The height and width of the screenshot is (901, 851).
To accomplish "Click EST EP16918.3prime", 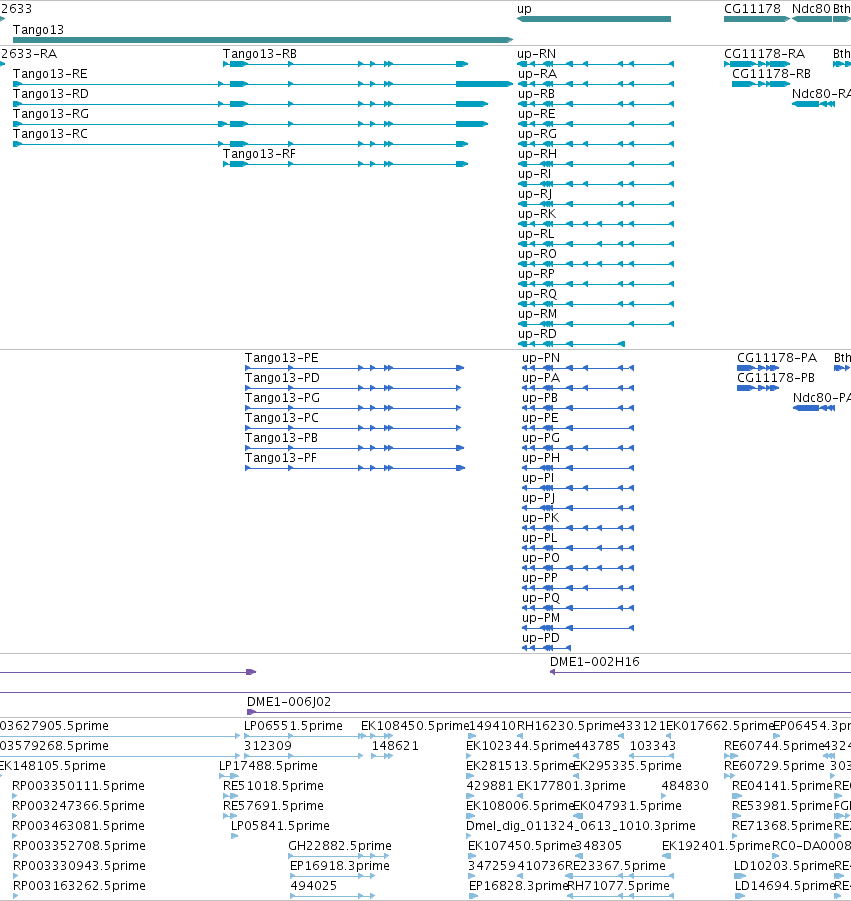I will coord(340,865).
